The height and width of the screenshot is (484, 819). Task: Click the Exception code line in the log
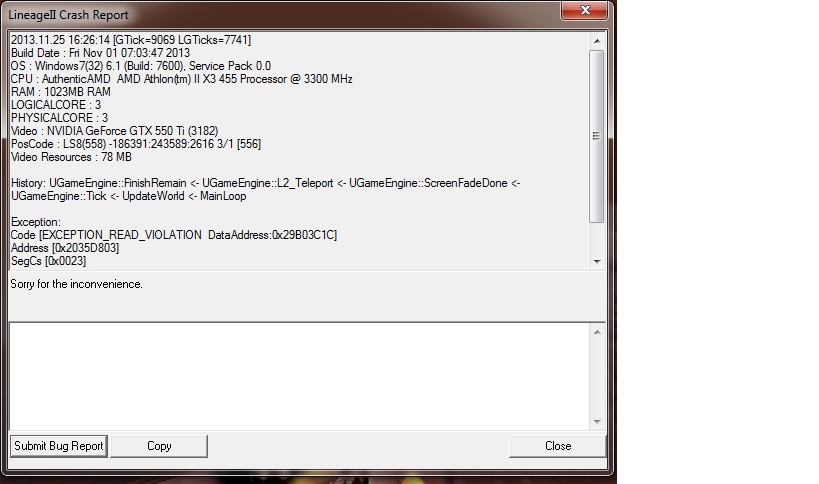click(174, 235)
